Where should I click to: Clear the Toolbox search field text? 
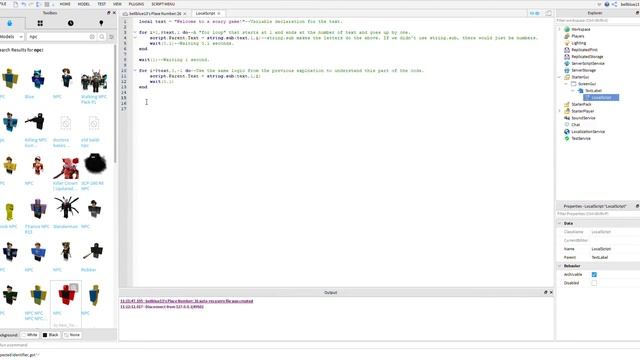tap(92, 37)
